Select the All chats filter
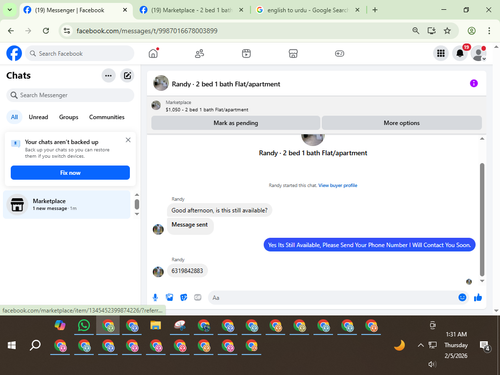Image resolution: width=500 pixels, height=375 pixels. click(14, 117)
